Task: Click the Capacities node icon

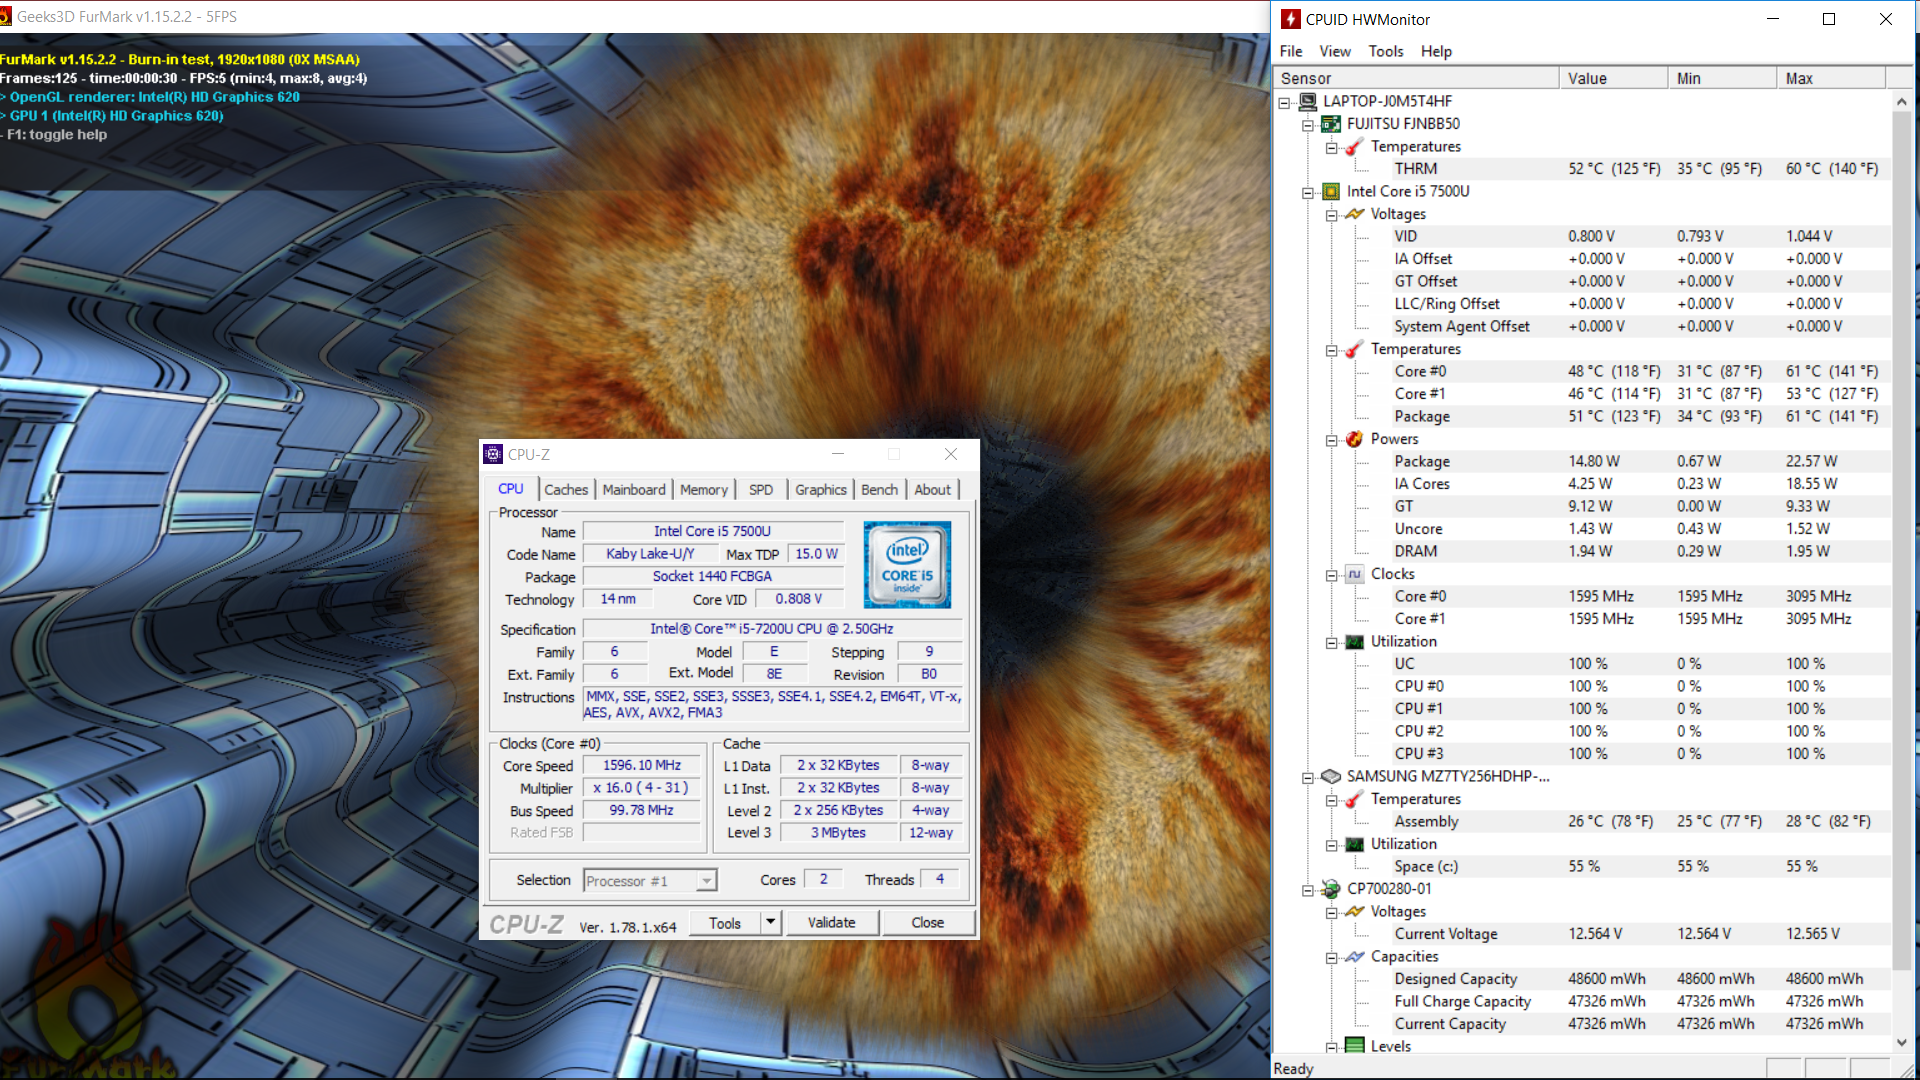Action: click(1355, 957)
